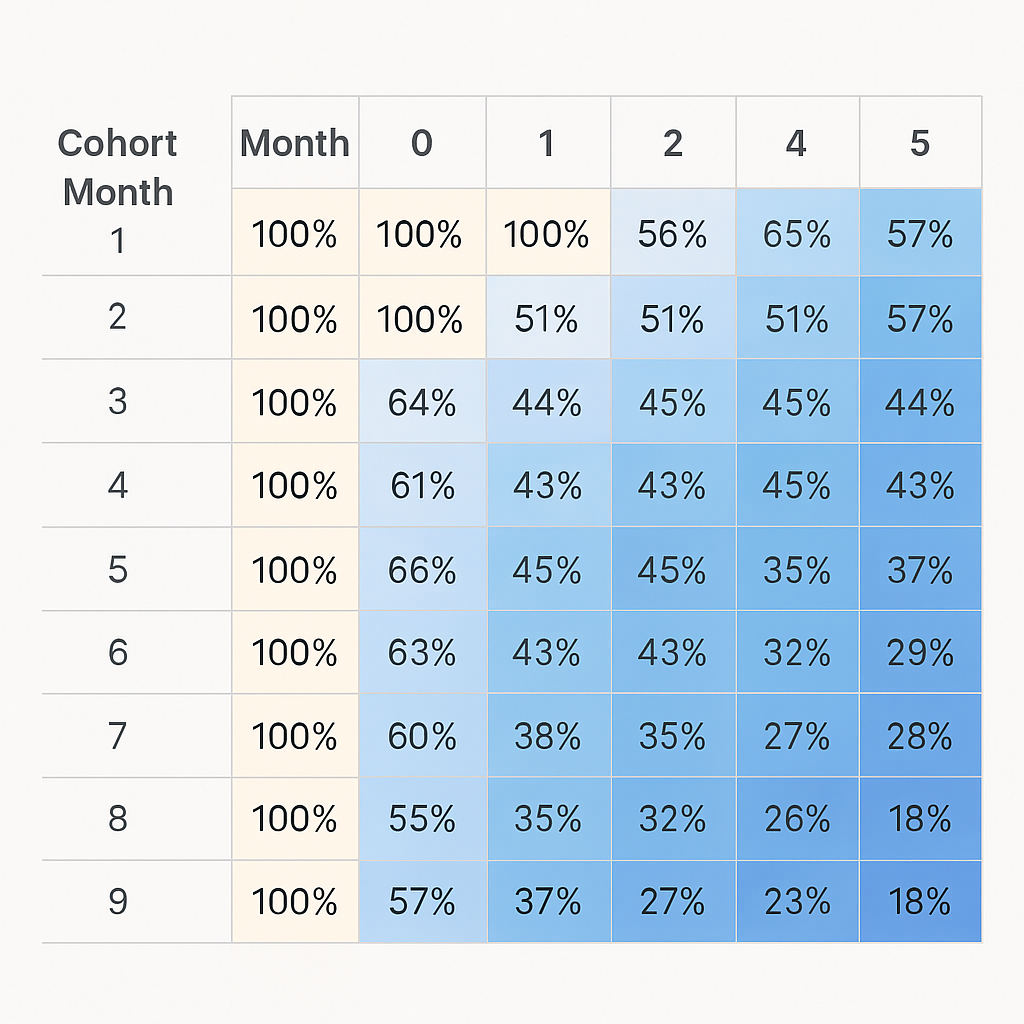Pick the 61% cell in cohort row 4
The width and height of the screenshot is (1024, 1024).
pos(422,486)
